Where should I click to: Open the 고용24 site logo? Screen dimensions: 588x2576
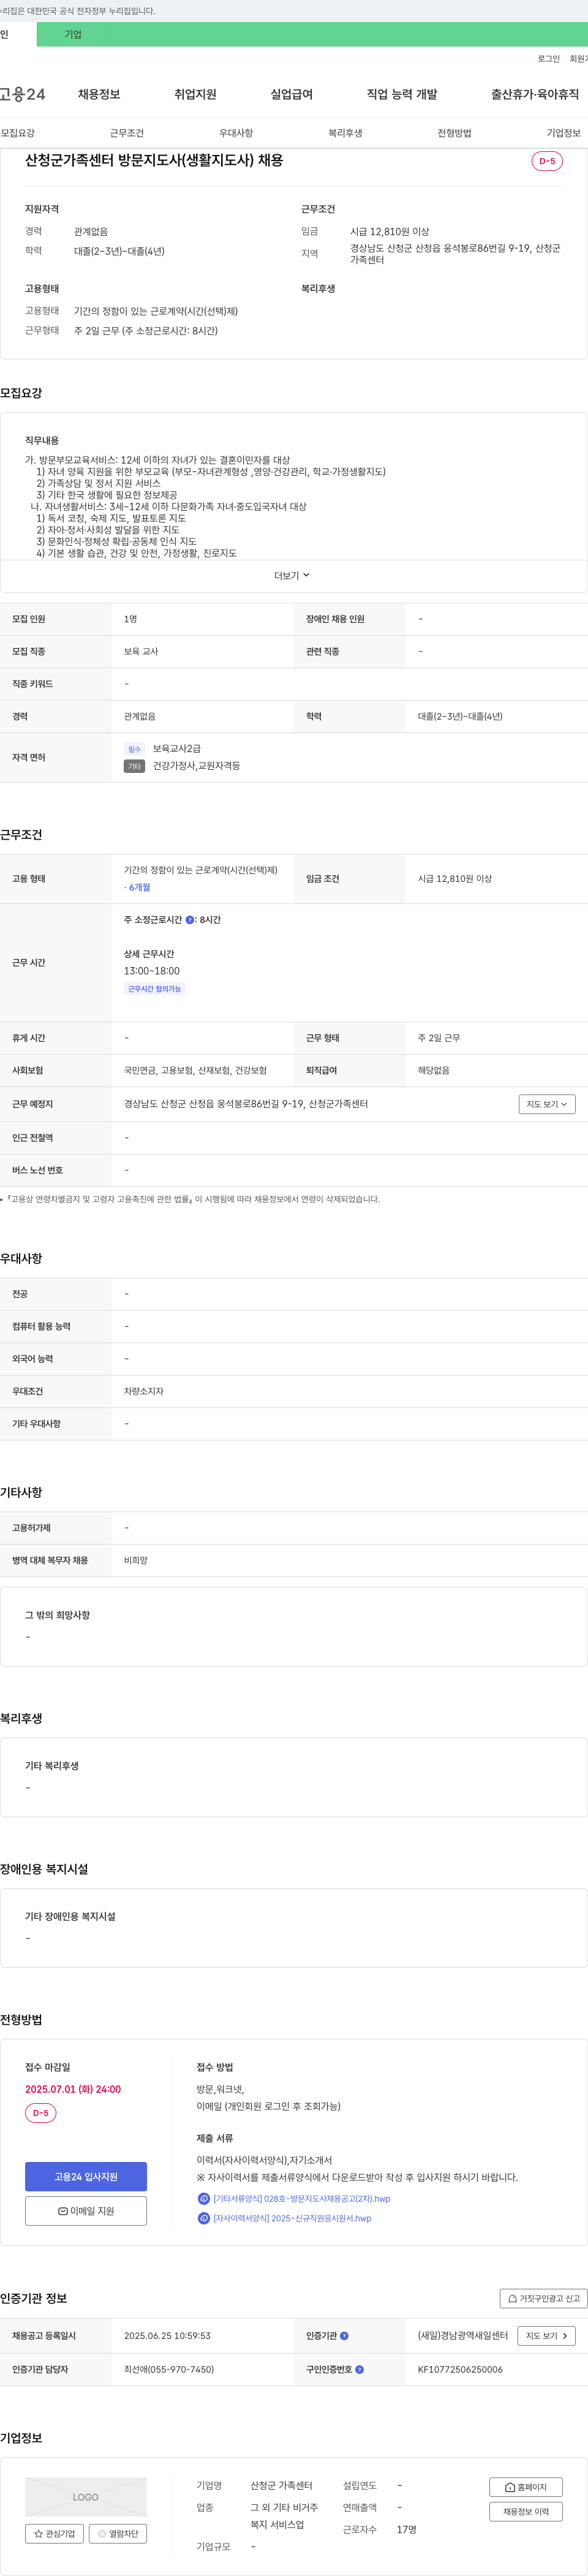tap(22, 94)
